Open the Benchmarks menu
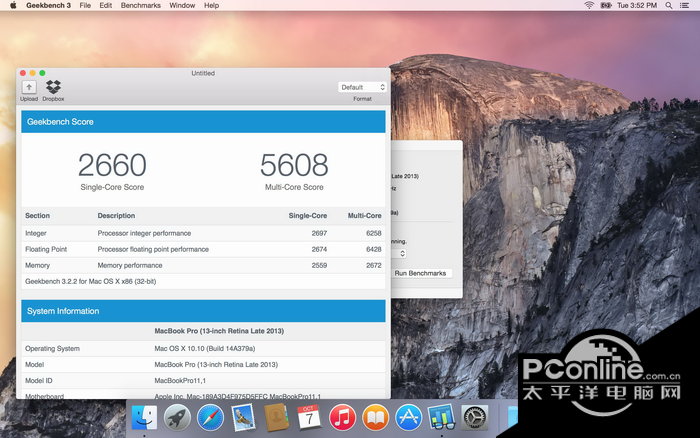Image resolution: width=700 pixels, height=438 pixels. click(141, 5)
